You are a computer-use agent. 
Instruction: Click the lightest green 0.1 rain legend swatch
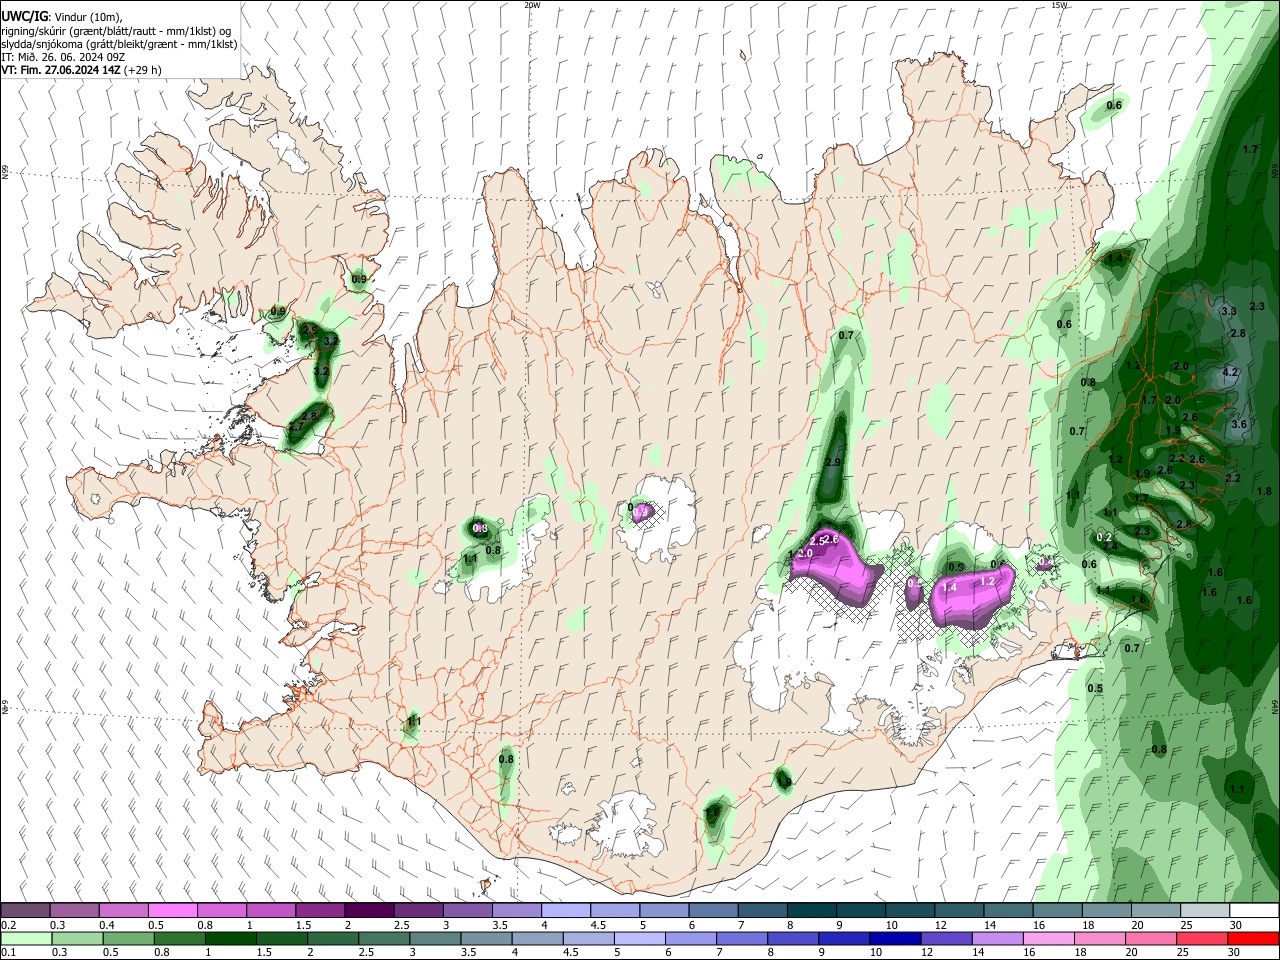point(25,939)
